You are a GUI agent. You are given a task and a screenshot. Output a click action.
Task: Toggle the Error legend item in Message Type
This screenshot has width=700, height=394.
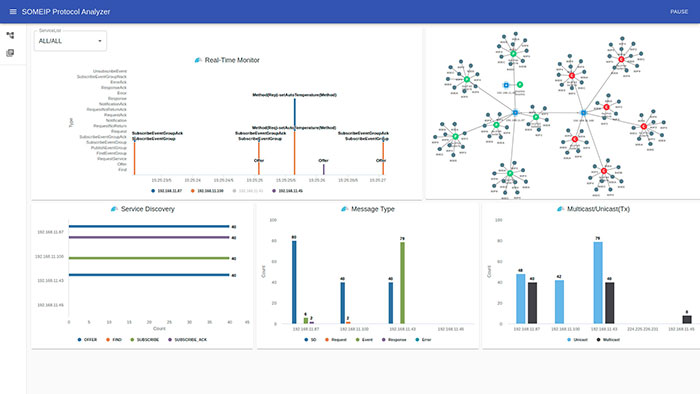423,340
